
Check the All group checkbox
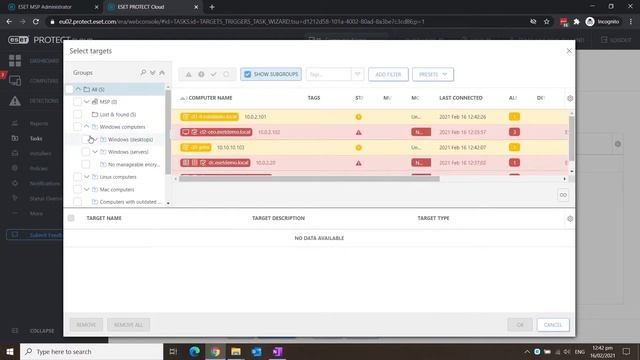69,89
